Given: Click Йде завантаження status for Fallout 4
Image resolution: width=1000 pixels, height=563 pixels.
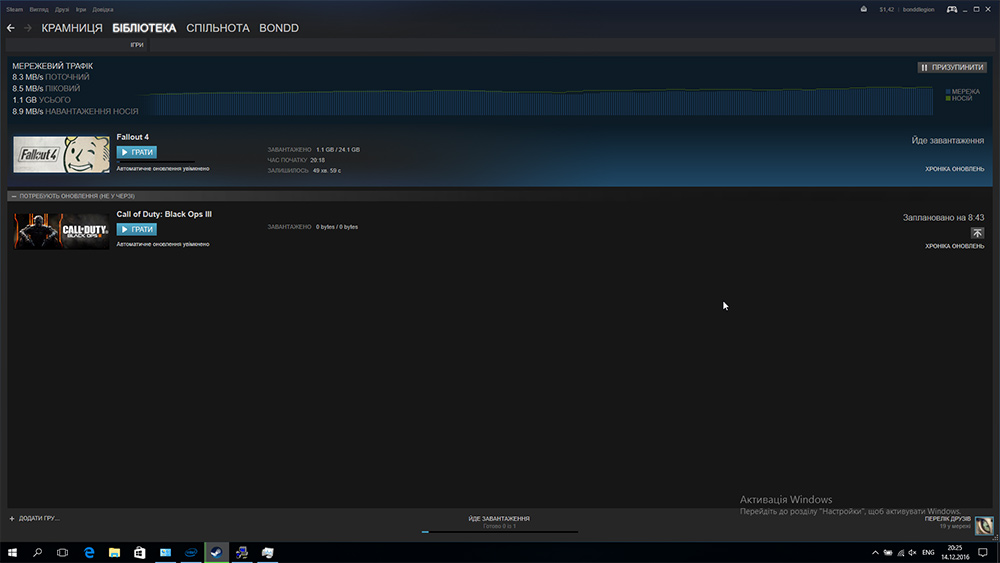Looking at the screenshot, I should pos(948,140).
